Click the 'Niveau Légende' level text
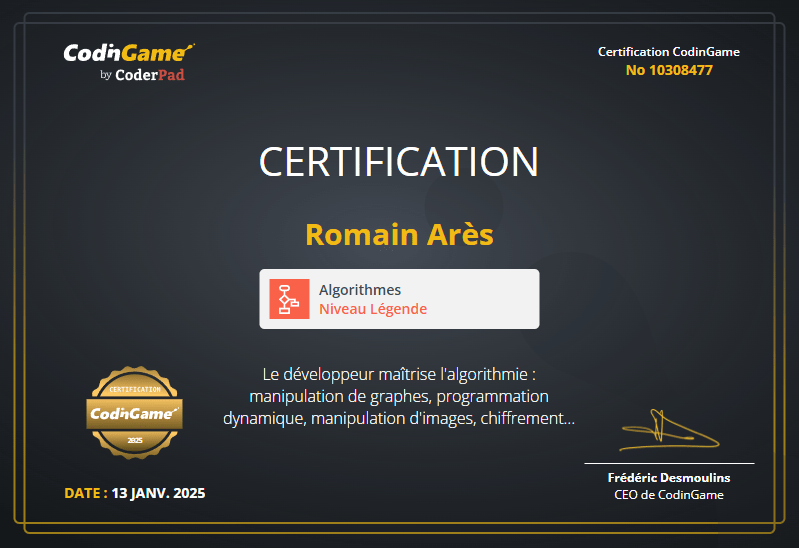799x548 pixels. tap(373, 309)
